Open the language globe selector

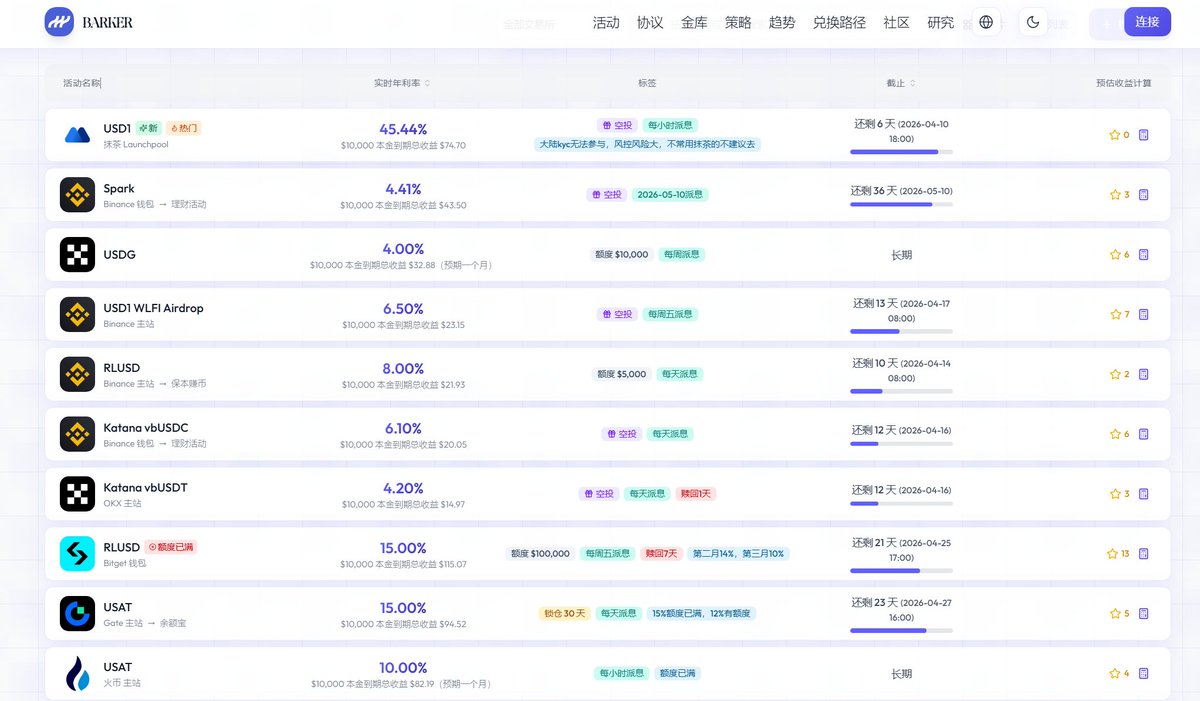(986, 22)
